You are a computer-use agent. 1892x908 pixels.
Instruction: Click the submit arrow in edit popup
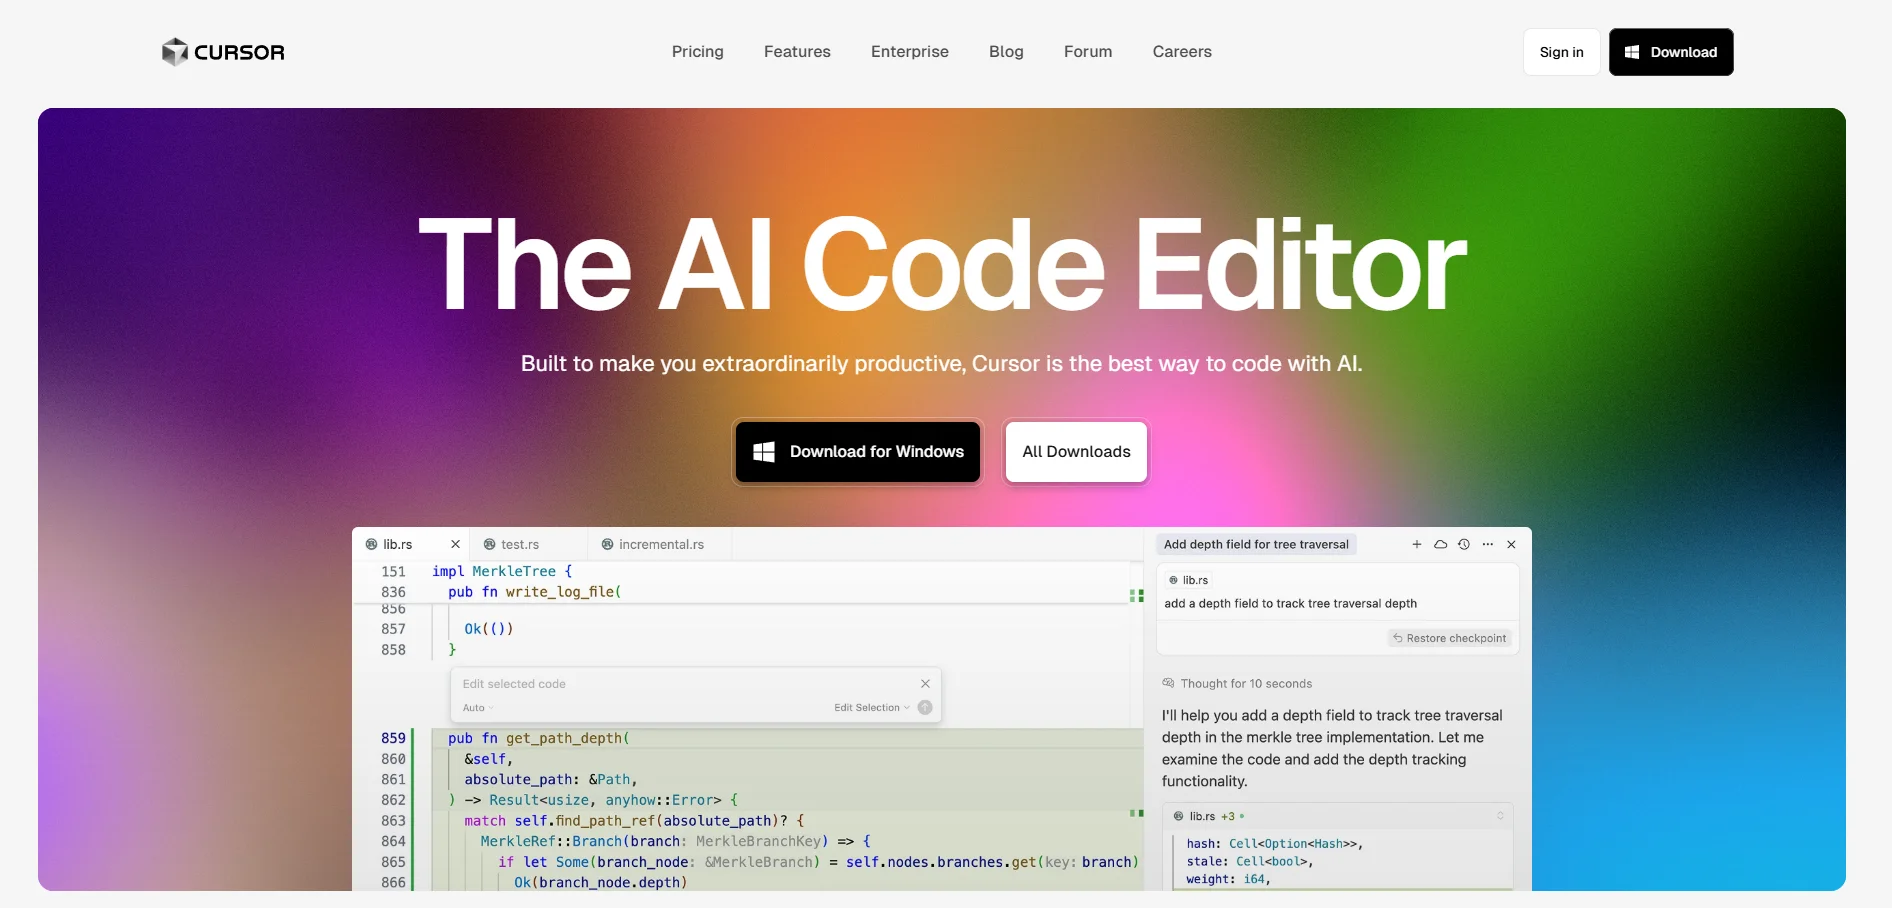coord(925,708)
